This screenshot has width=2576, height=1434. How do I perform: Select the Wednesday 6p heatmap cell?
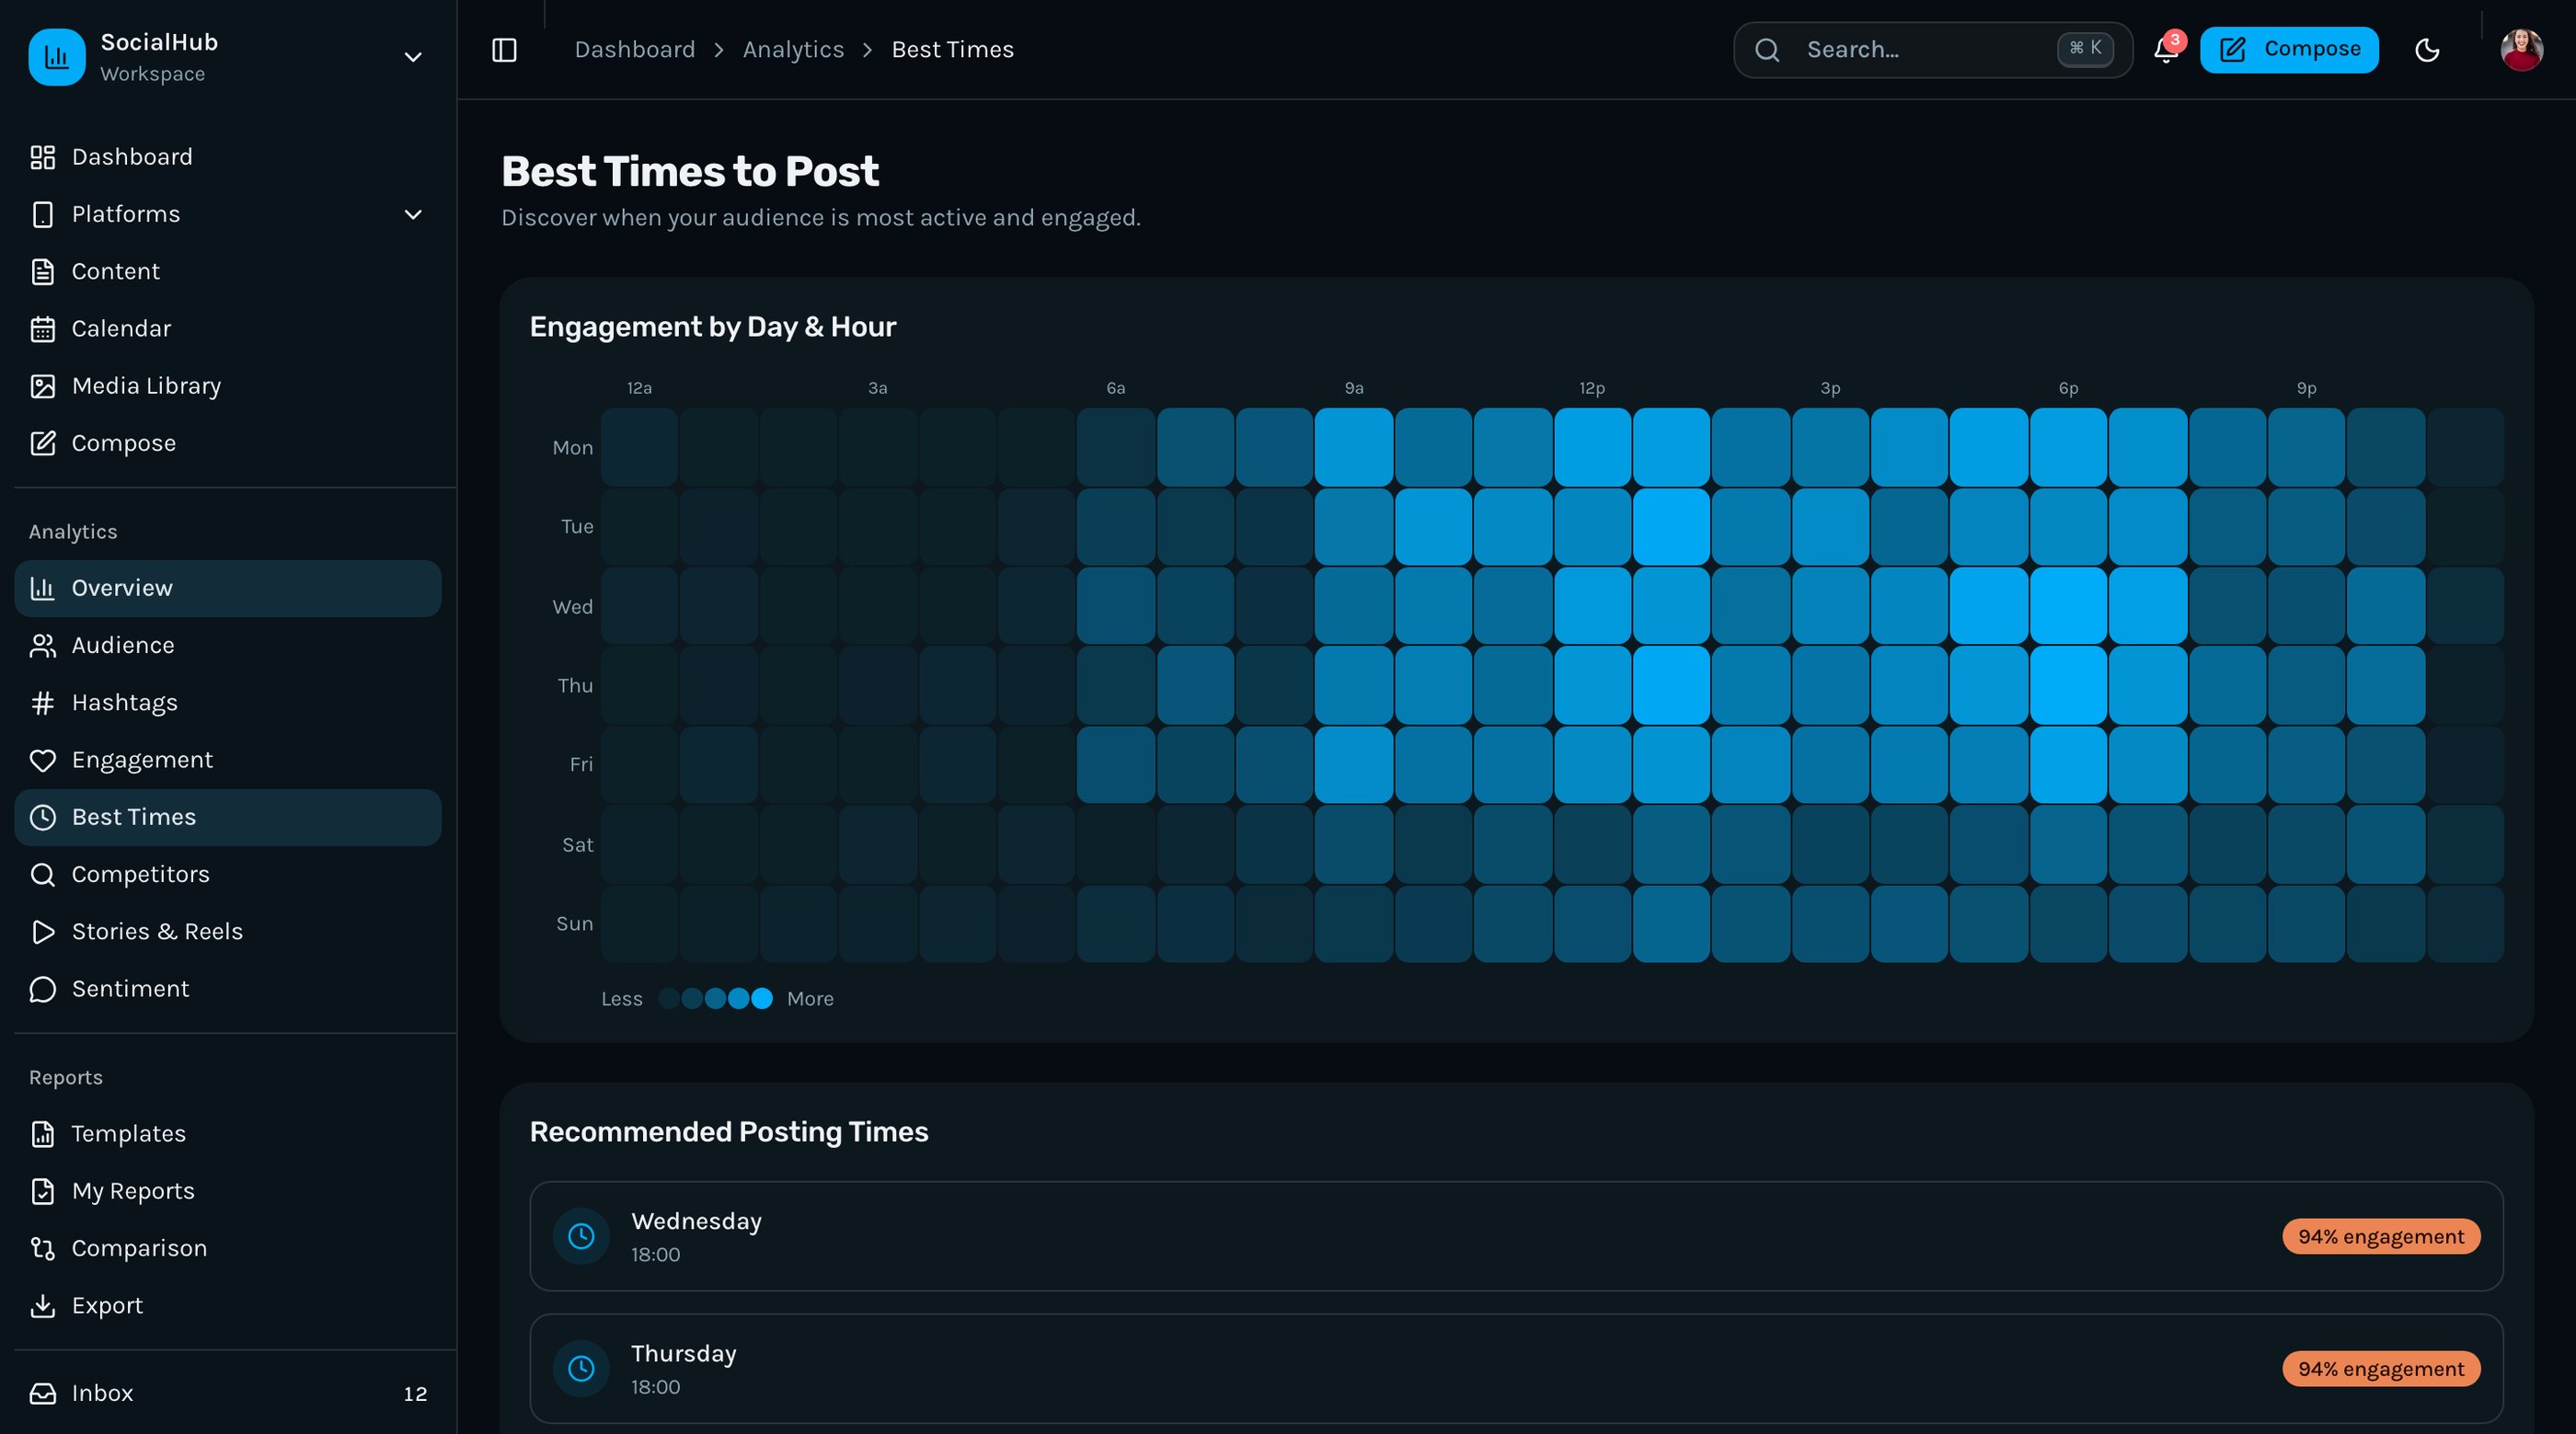[2068, 606]
